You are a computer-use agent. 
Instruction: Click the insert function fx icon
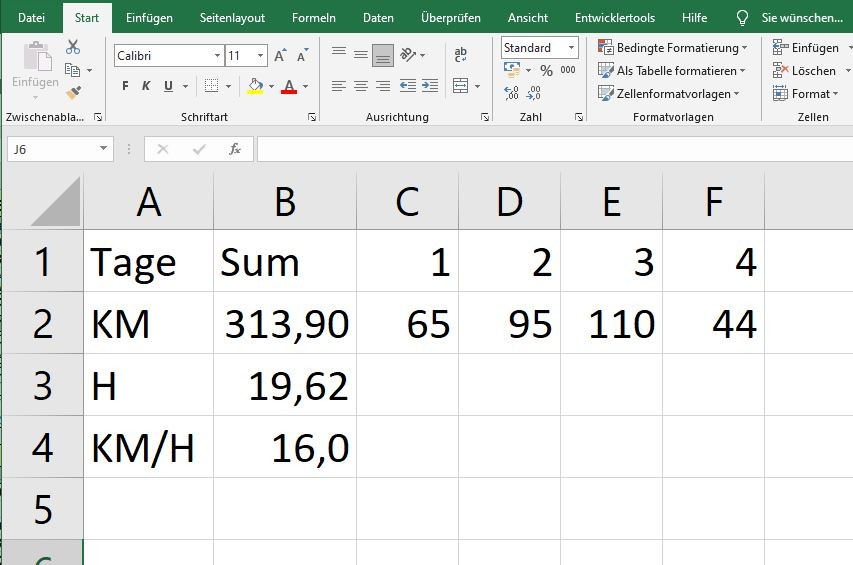(235, 149)
